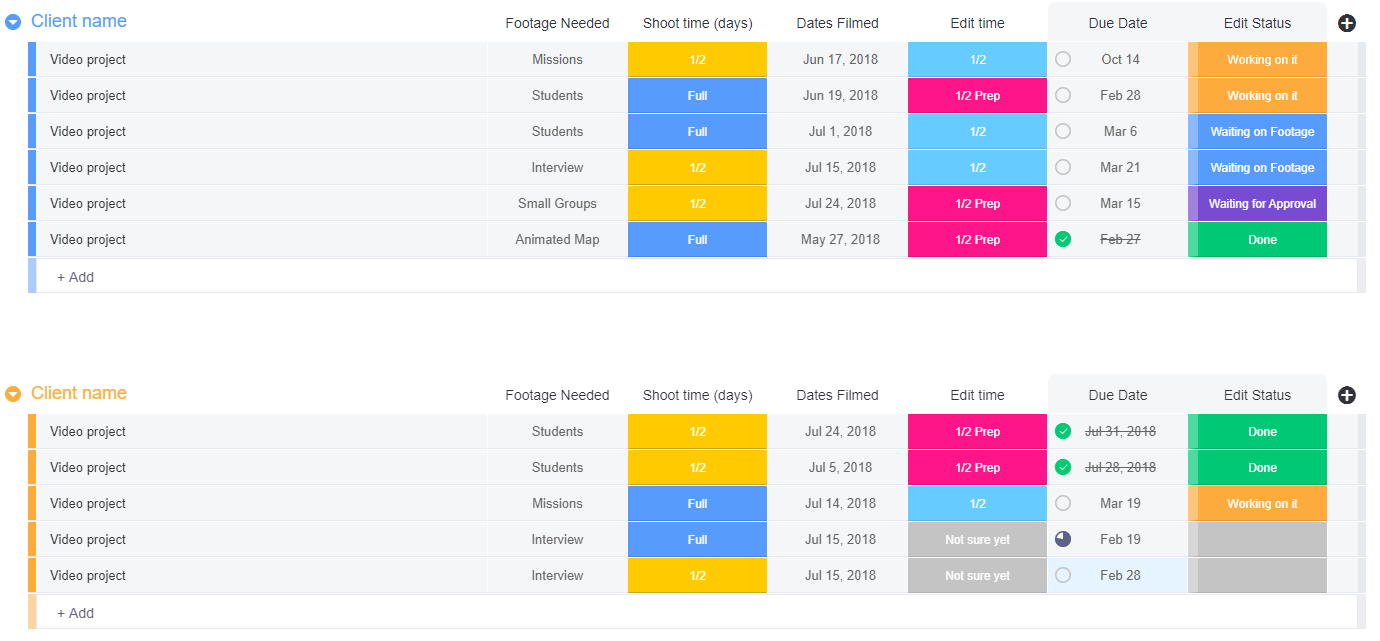This screenshot has width=1380, height=641.
Task: Open the Waiting for Approval status dropdown
Action: [1262, 203]
